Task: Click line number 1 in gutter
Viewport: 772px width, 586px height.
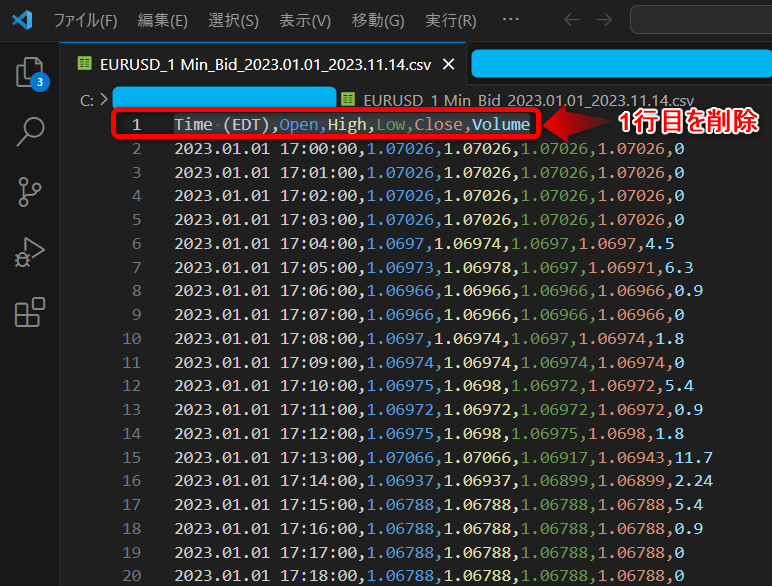Action: pyautogui.click(x=136, y=125)
